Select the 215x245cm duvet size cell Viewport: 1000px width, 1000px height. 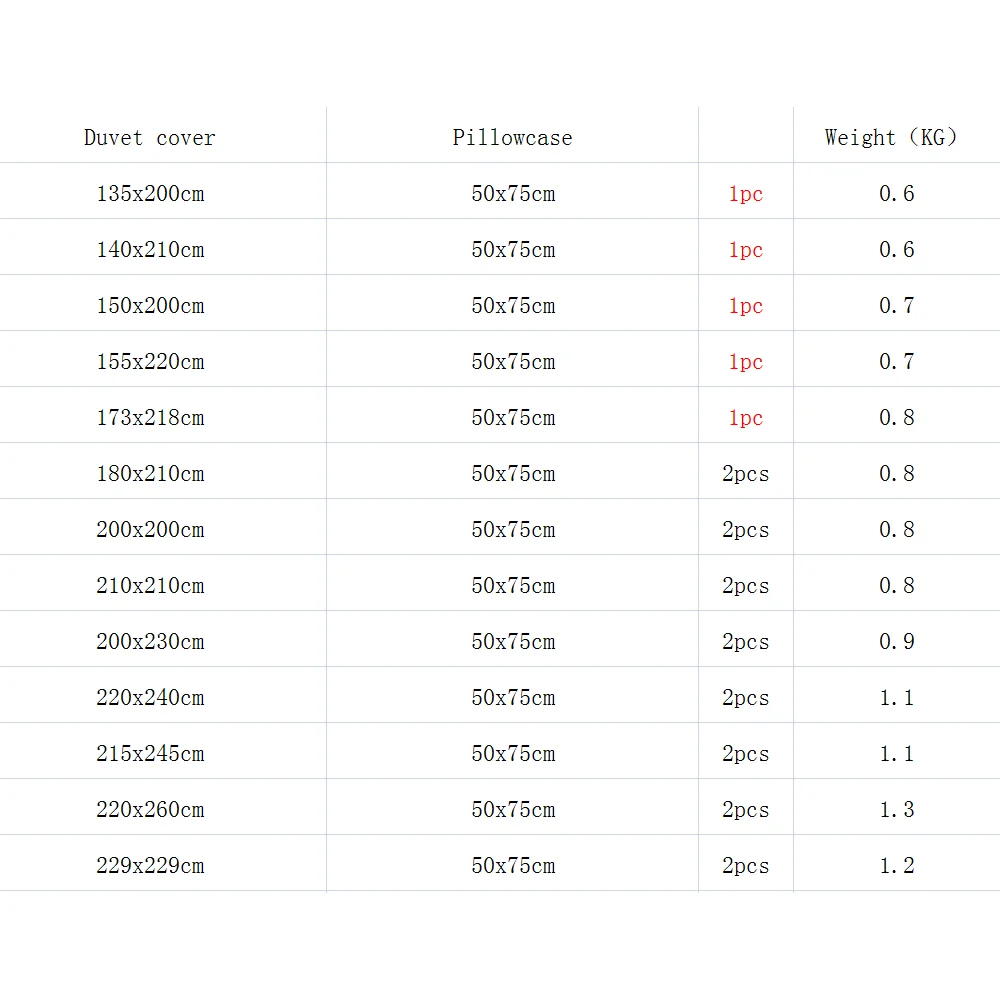click(x=150, y=754)
